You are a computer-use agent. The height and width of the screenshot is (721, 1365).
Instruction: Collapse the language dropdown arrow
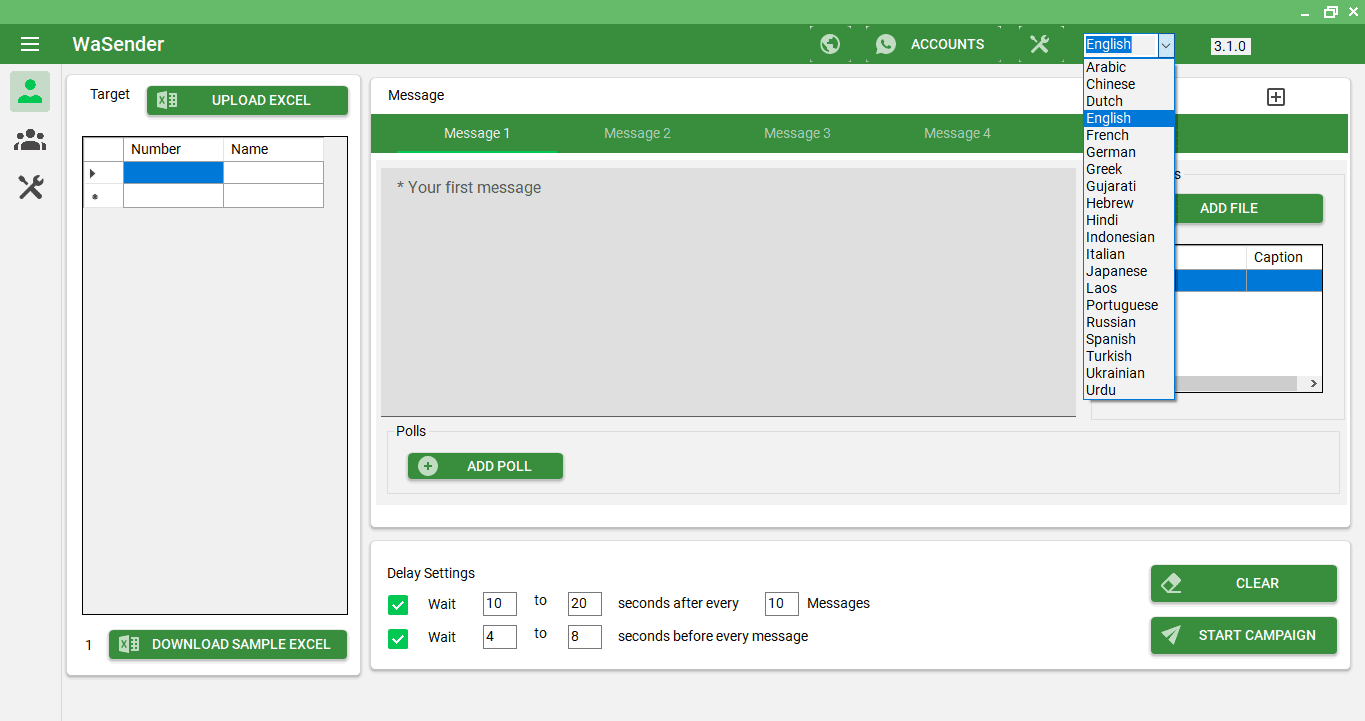coord(1166,45)
